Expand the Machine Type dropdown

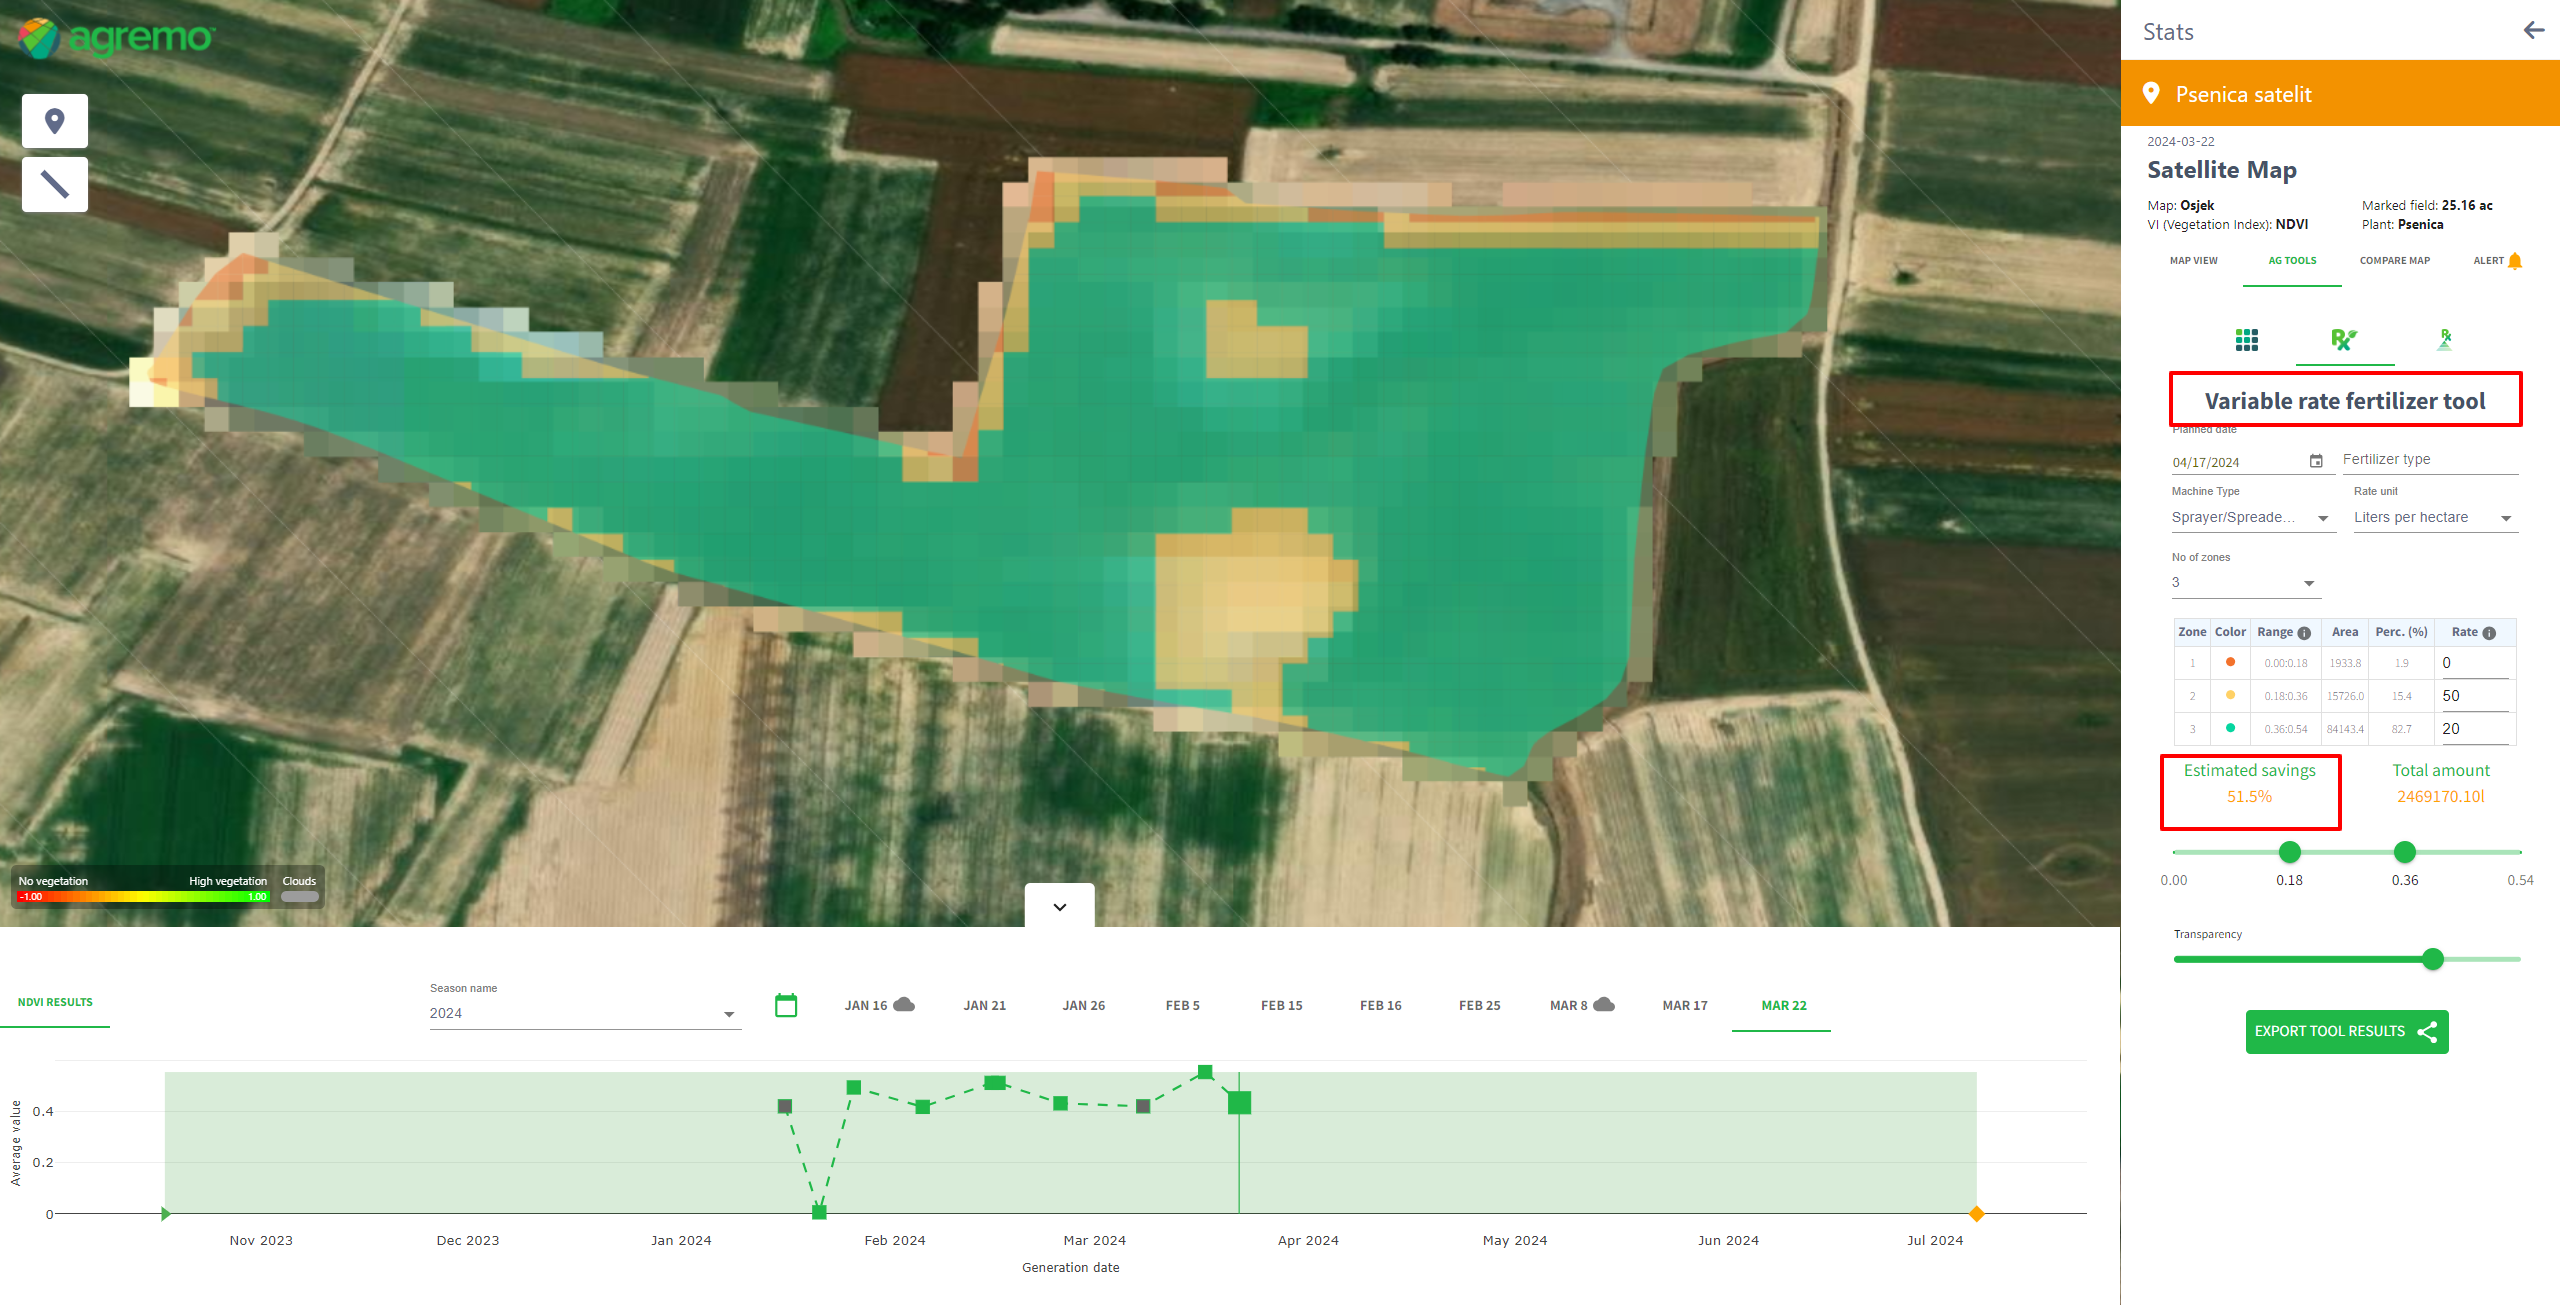coord(2323,518)
